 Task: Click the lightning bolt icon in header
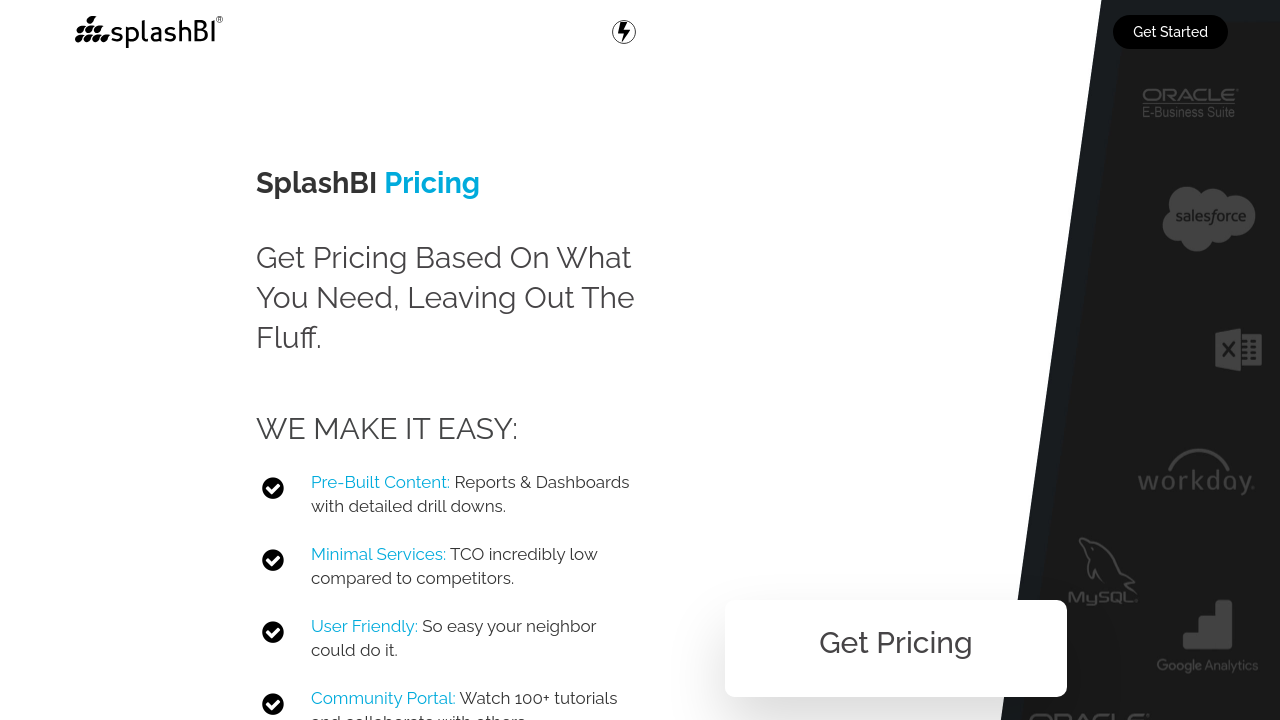click(x=624, y=32)
